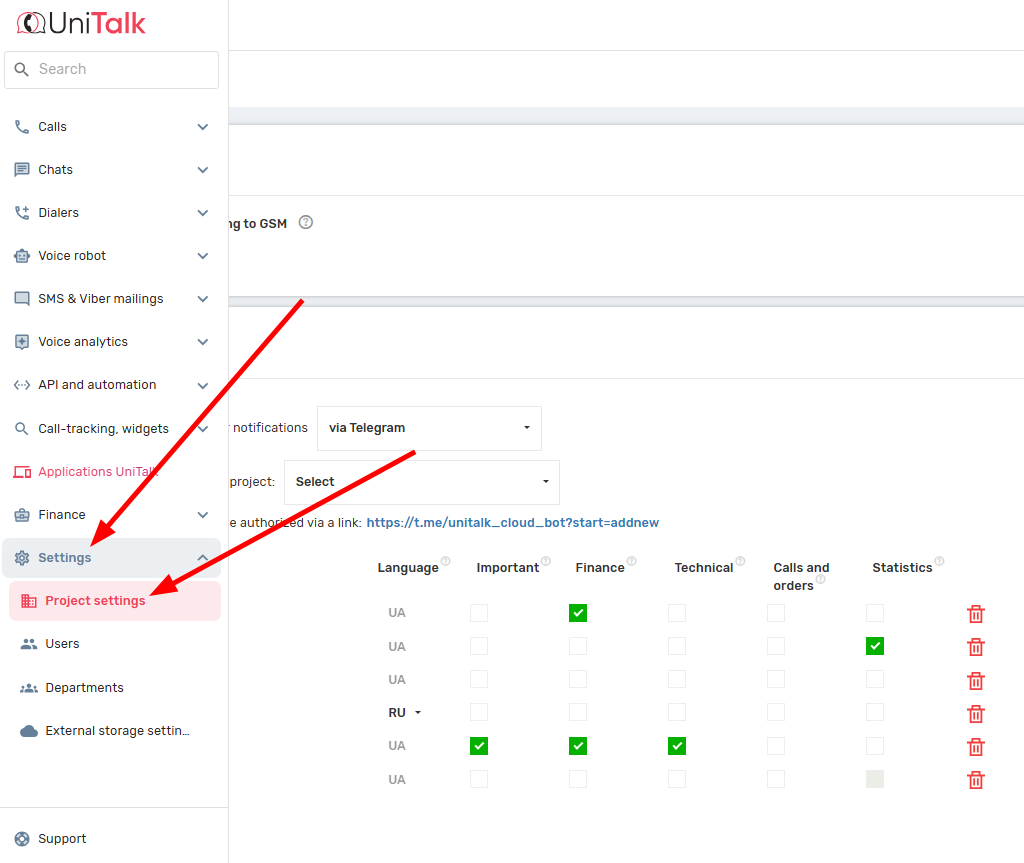Open the via Telegram dropdown
Image resolution: width=1024 pixels, height=863 pixels.
coord(429,428)
